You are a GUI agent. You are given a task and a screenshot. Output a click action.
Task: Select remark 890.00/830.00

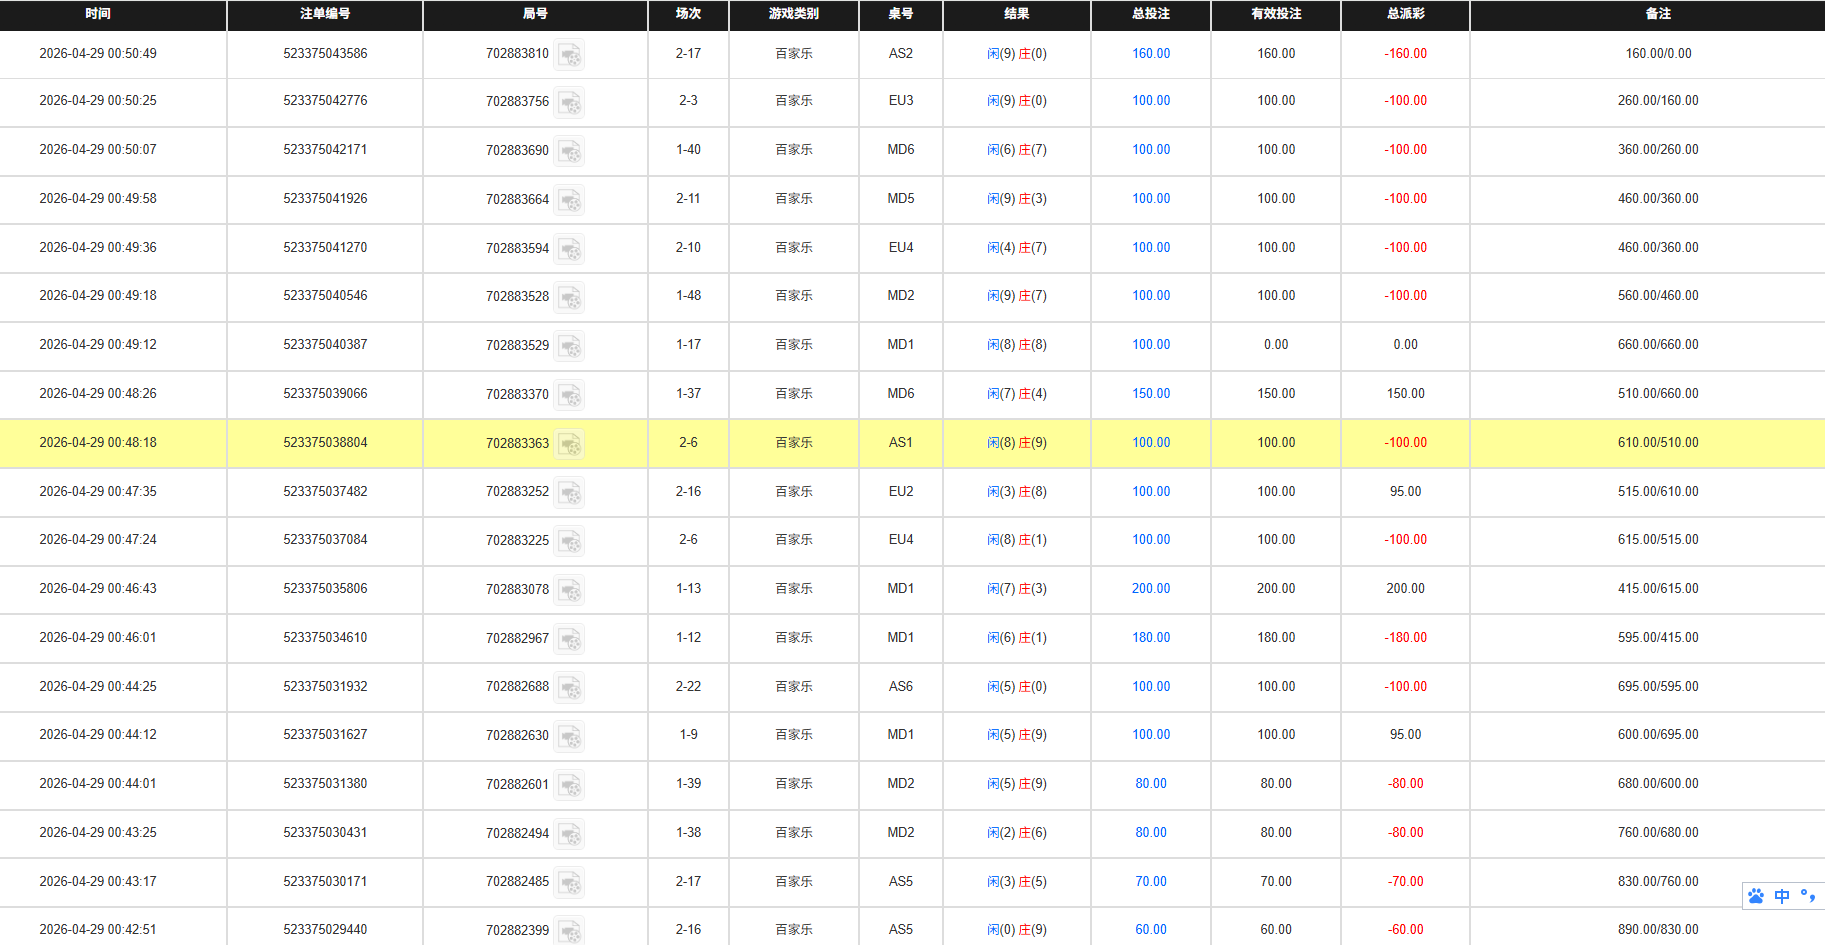[x=1658, y=930]
